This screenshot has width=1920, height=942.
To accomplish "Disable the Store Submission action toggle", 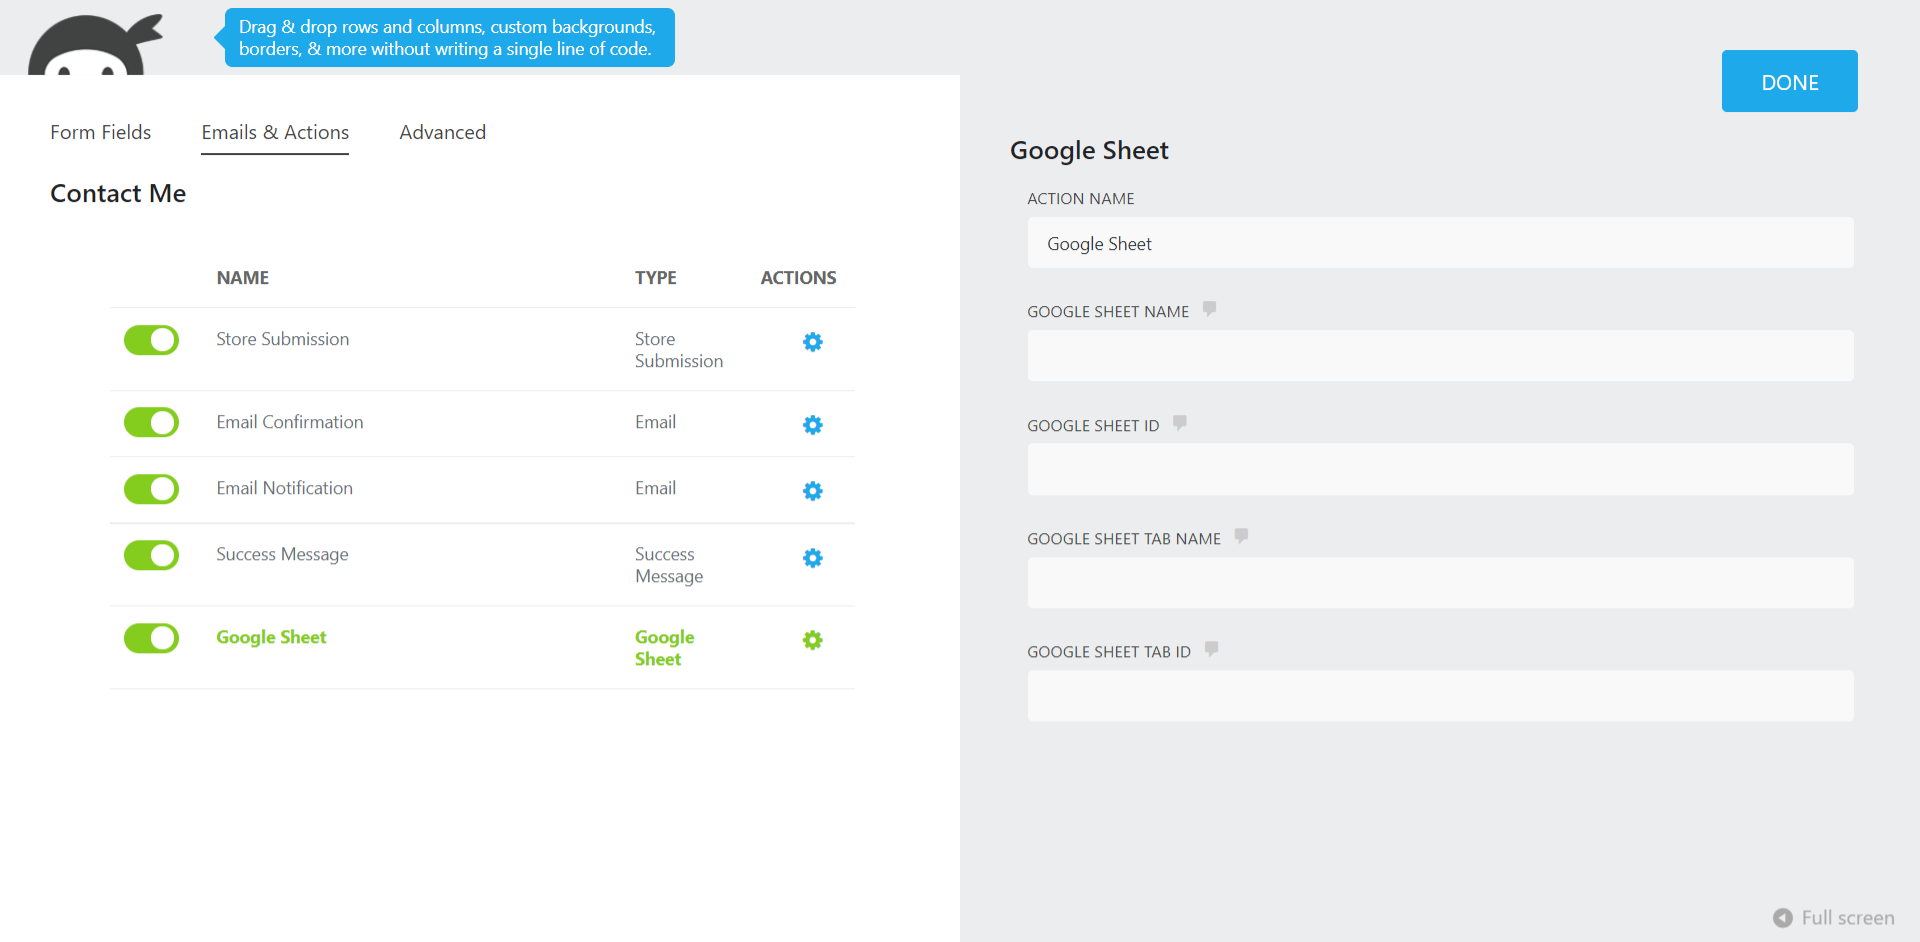I will click(151, 340).
